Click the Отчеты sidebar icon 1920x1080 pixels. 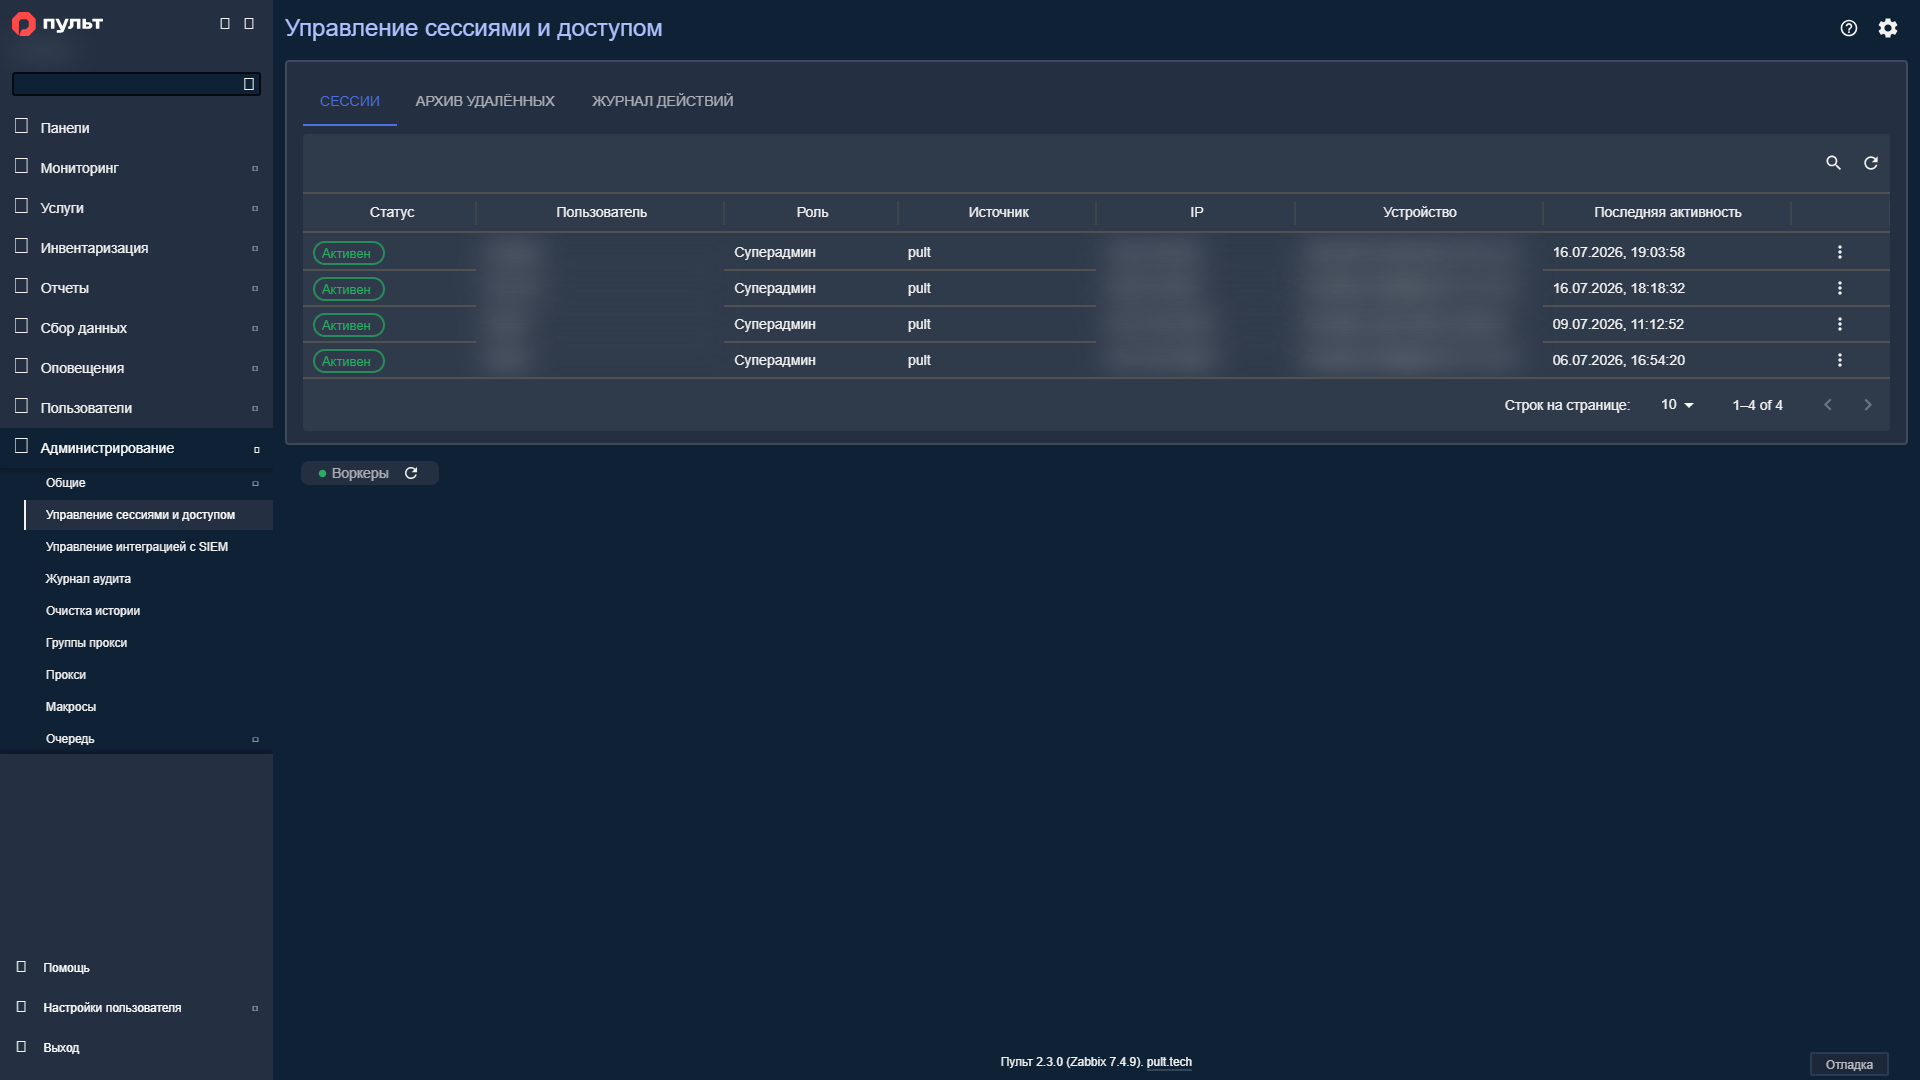tap(21, 286)
